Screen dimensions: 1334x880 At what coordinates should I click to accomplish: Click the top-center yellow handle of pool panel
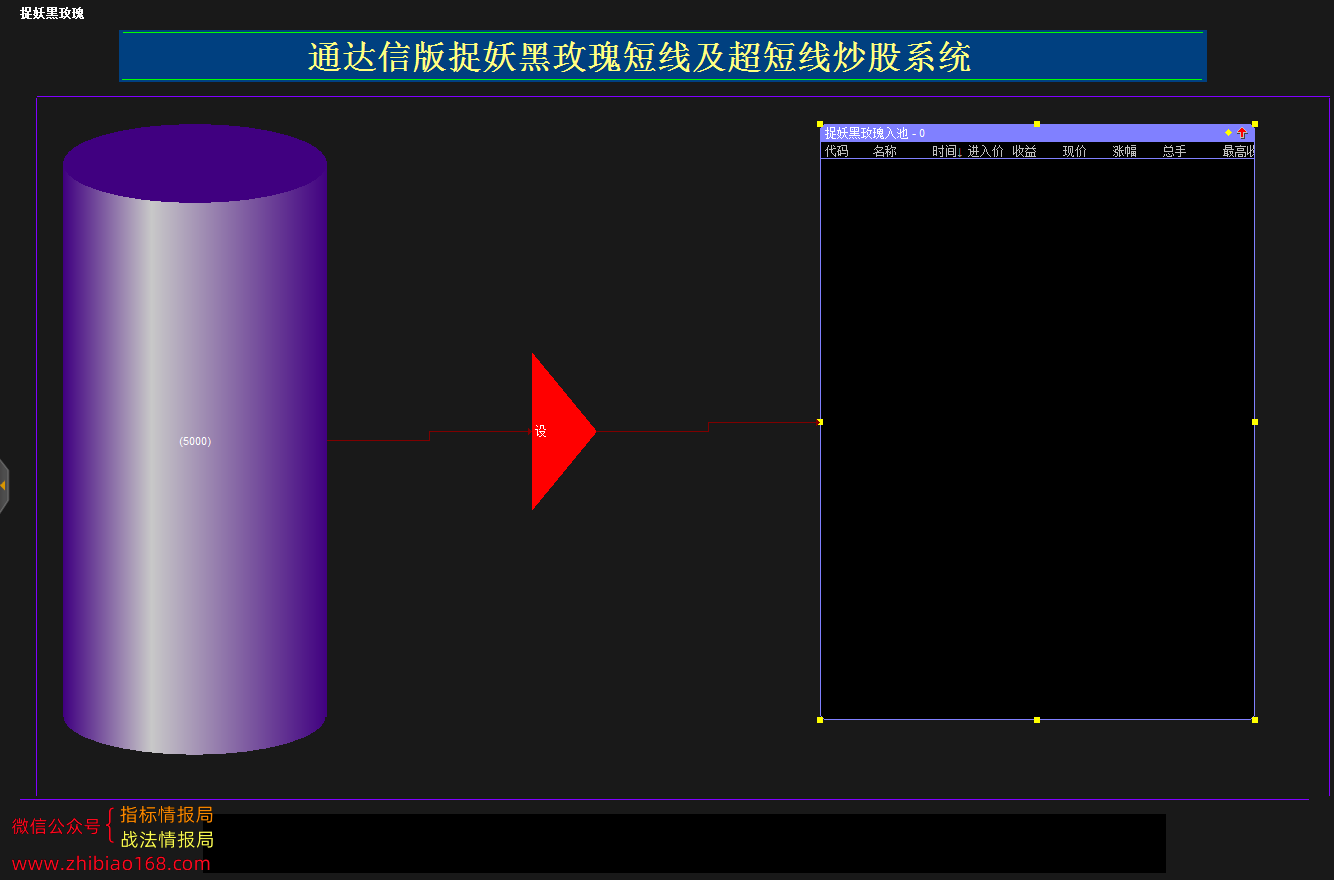point(1037,124)
